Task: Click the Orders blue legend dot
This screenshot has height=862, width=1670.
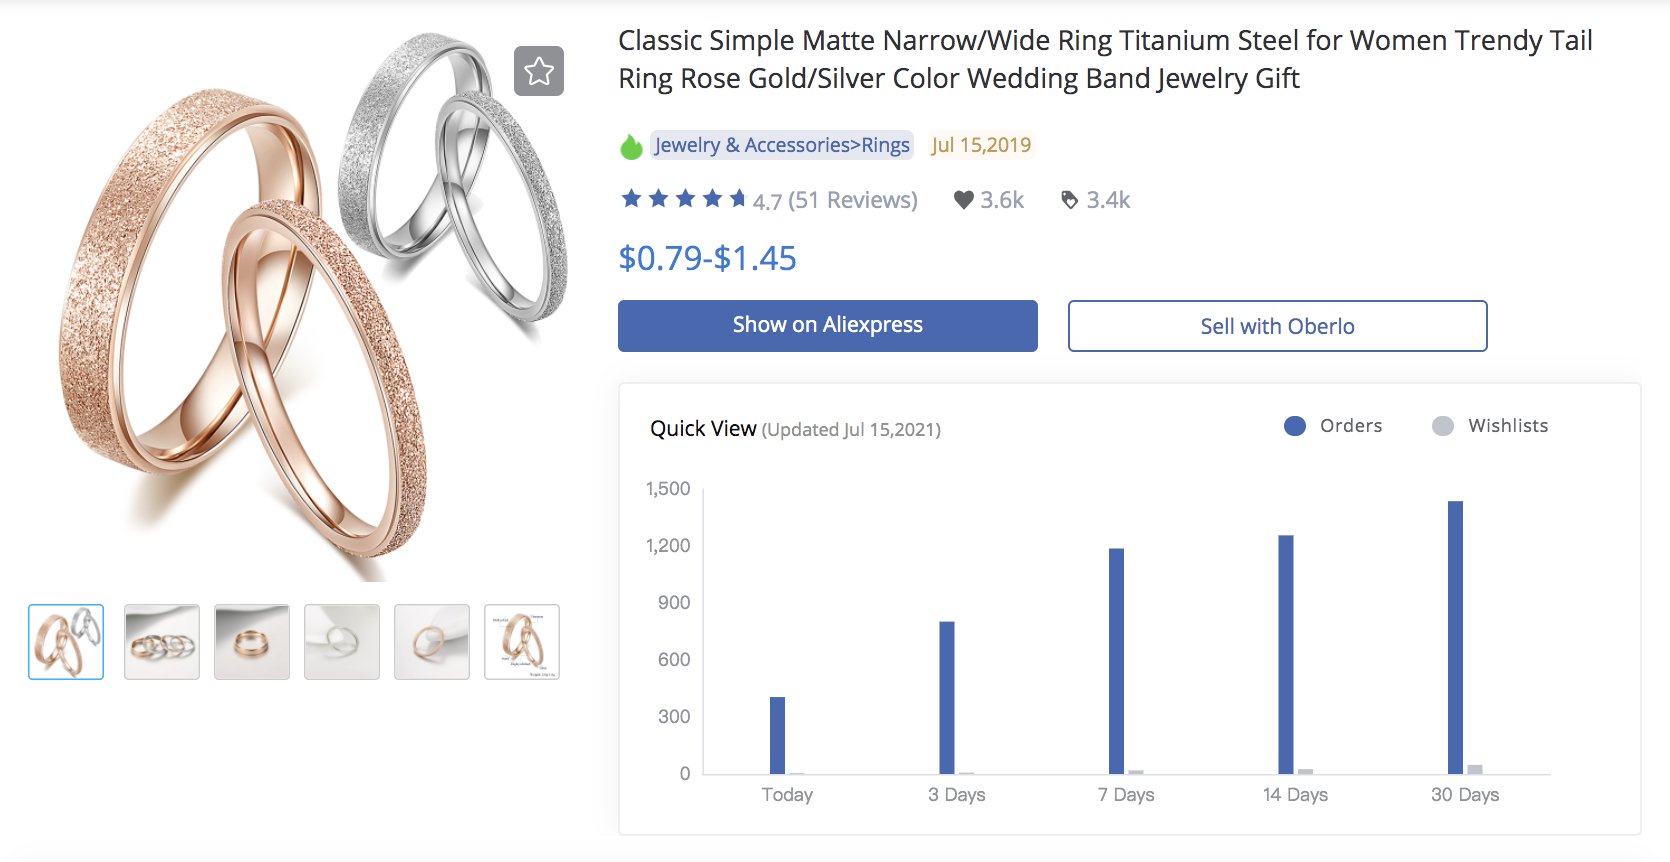Action: pyautogui.click(x=1294, y=425)
